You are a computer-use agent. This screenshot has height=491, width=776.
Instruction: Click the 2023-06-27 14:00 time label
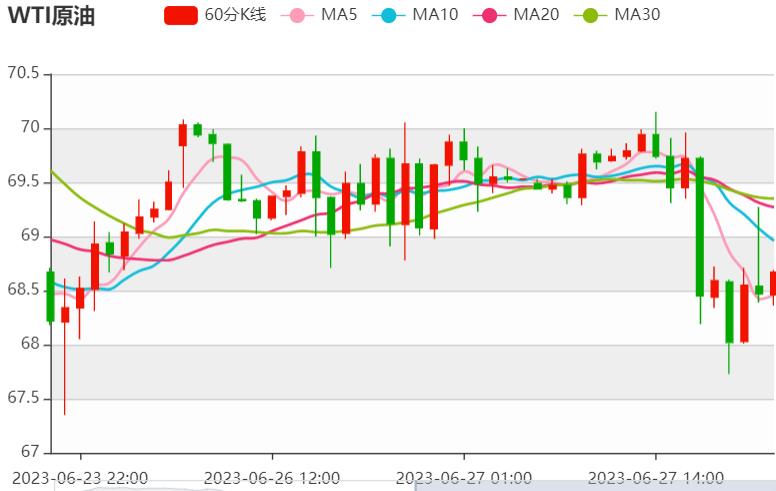(x=656, y=478)
